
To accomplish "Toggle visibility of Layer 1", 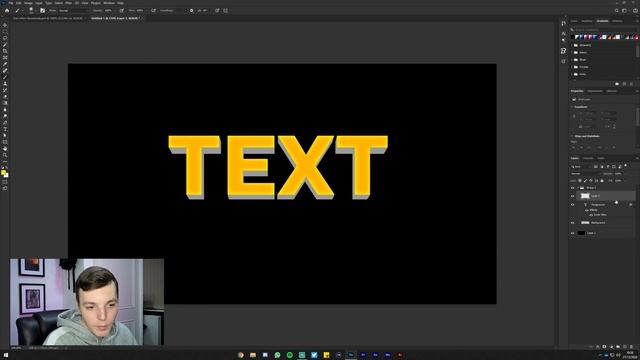I will pyautogui.click(x=573, y=233).
